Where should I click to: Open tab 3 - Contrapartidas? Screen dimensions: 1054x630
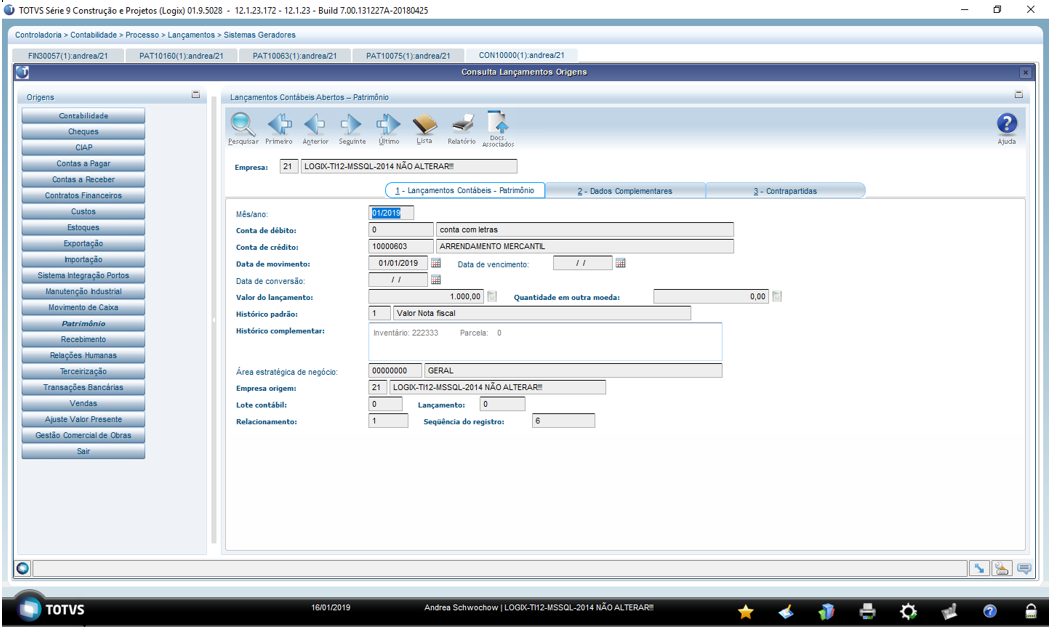point(785,191)
